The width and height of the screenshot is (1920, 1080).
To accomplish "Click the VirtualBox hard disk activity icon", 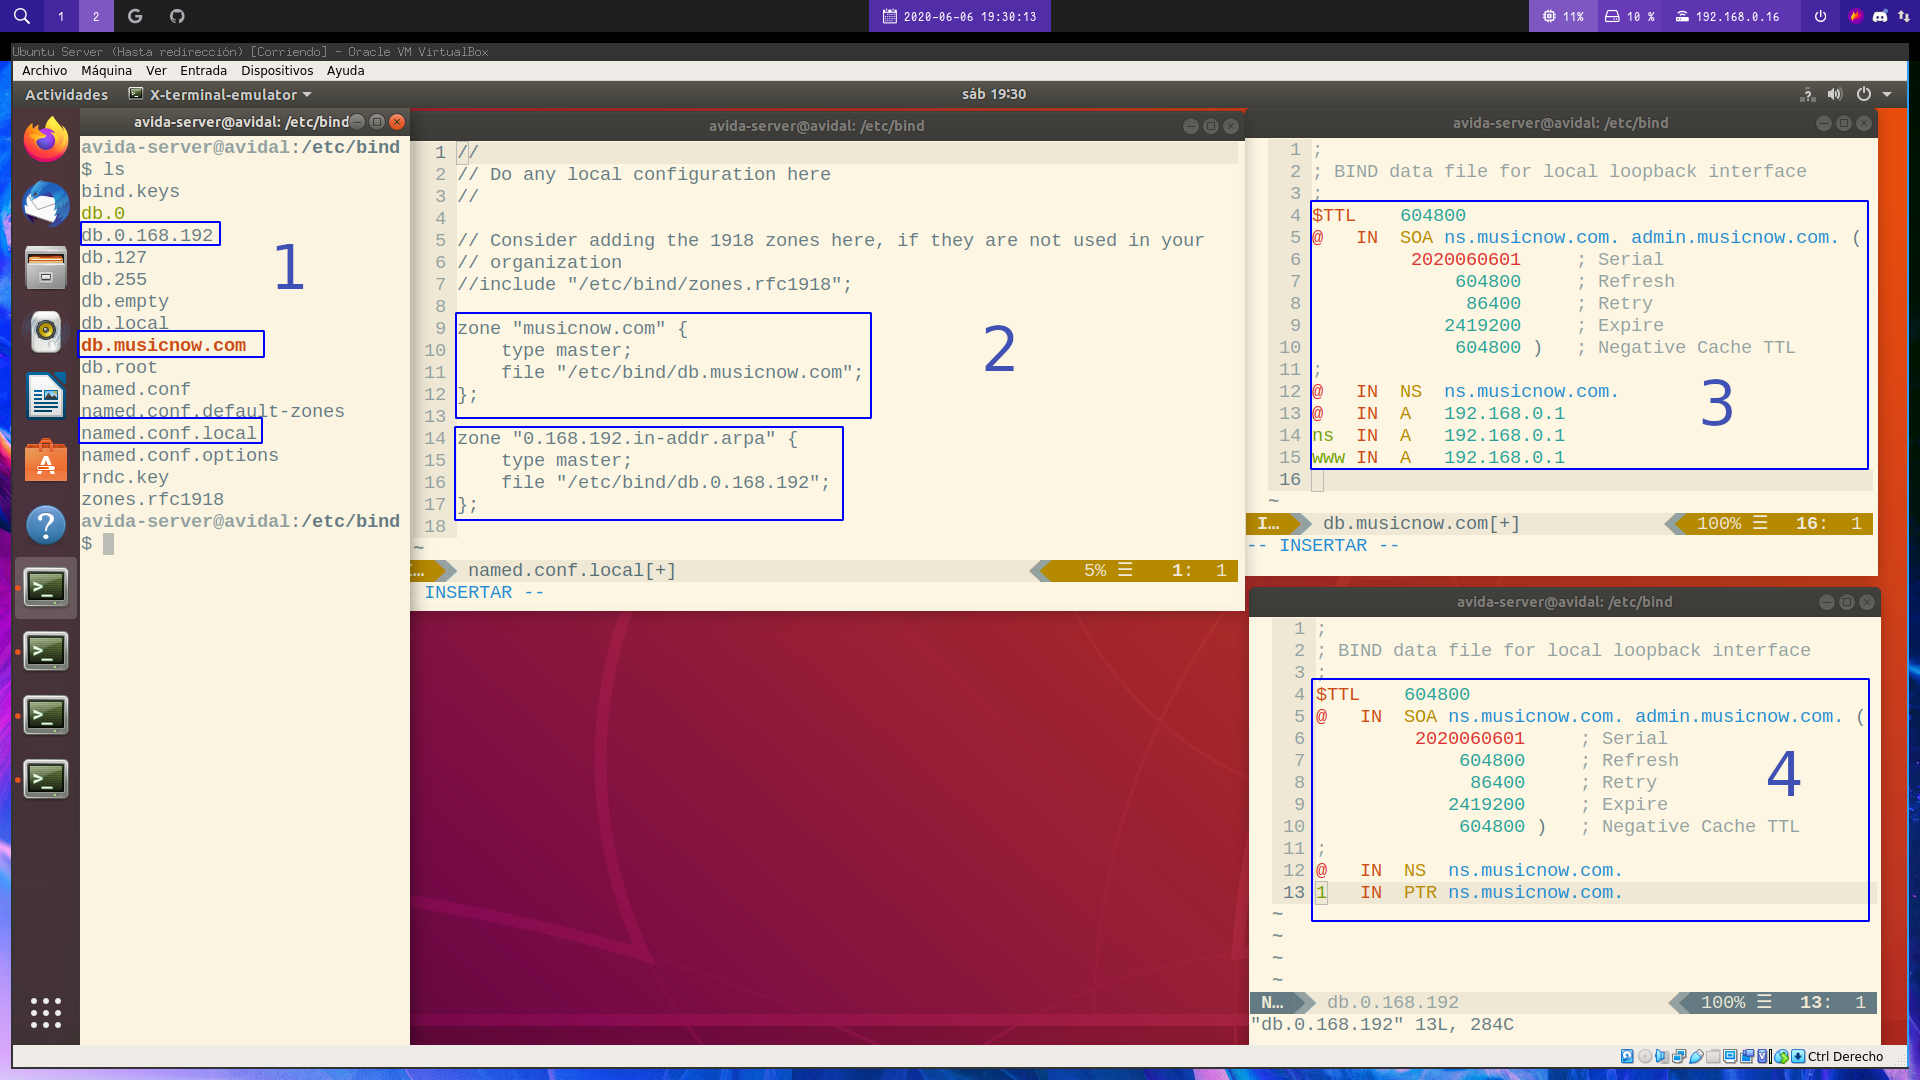I will [x=1627, y=1056].
